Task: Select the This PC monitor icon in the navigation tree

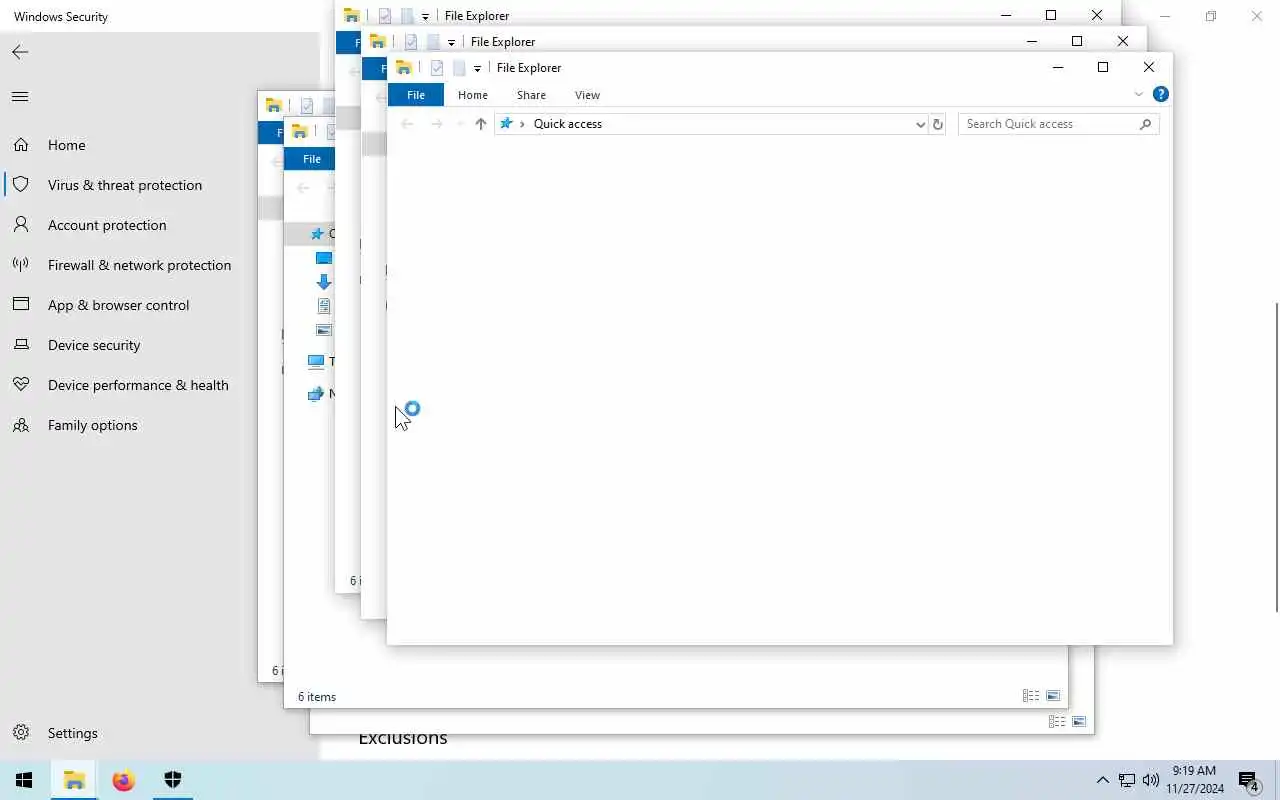Action: [316, 361]
